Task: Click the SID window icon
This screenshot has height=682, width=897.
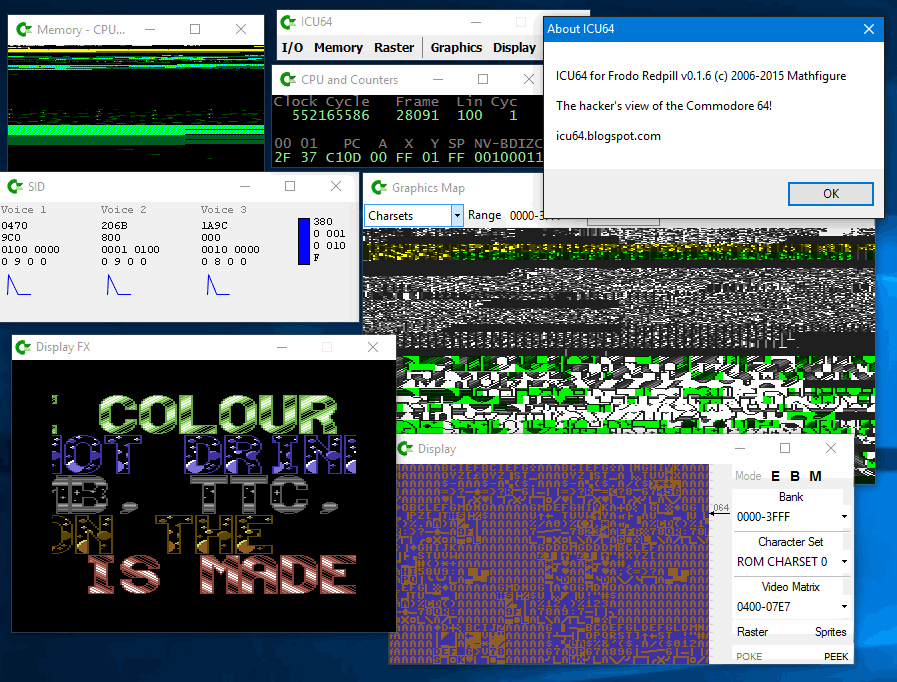Action: coord(15,187)
